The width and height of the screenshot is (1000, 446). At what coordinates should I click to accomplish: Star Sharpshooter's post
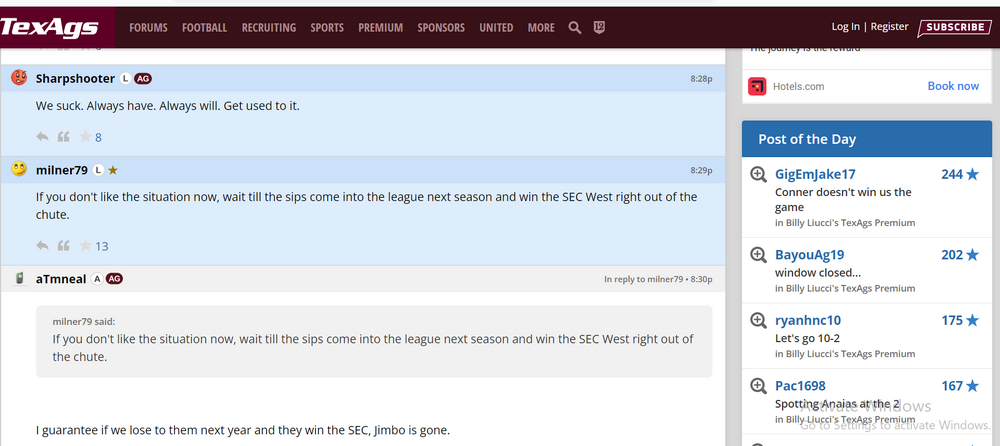(x=86, y=137)
